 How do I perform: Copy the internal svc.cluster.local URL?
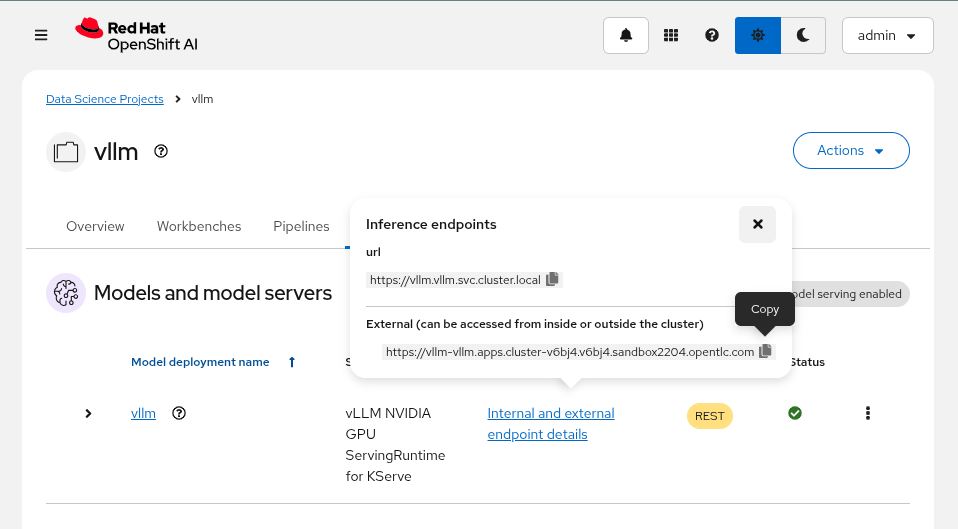[552, 279]
